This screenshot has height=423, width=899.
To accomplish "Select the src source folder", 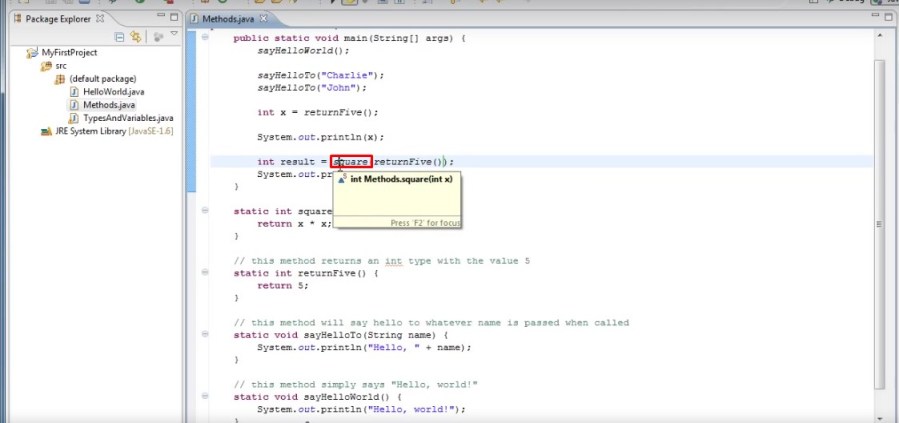I will pos(61,66).
